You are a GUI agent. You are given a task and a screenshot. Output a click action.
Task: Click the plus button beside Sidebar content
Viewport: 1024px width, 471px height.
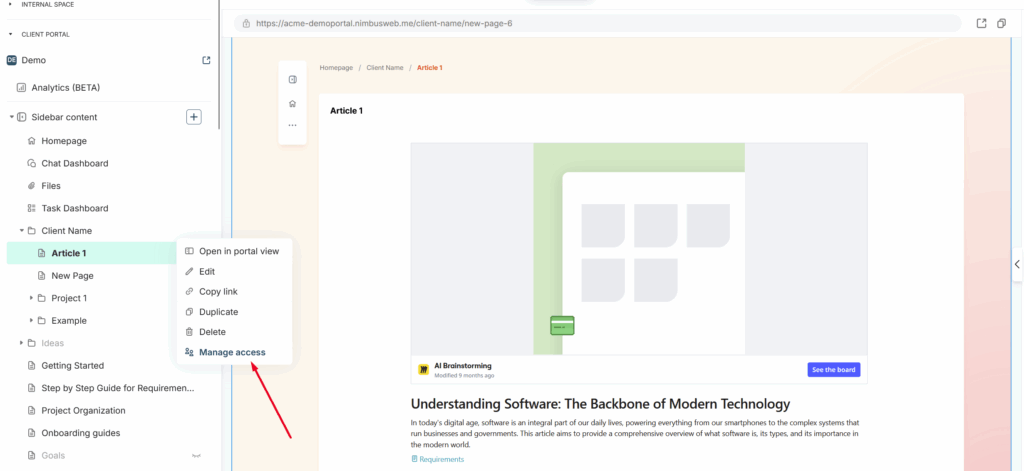[x=194, y=117]
